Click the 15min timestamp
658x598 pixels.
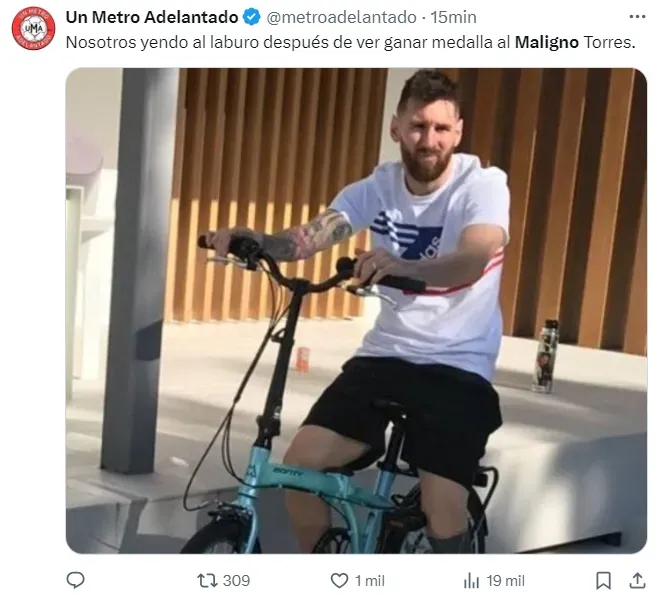[x=453, y=18]
